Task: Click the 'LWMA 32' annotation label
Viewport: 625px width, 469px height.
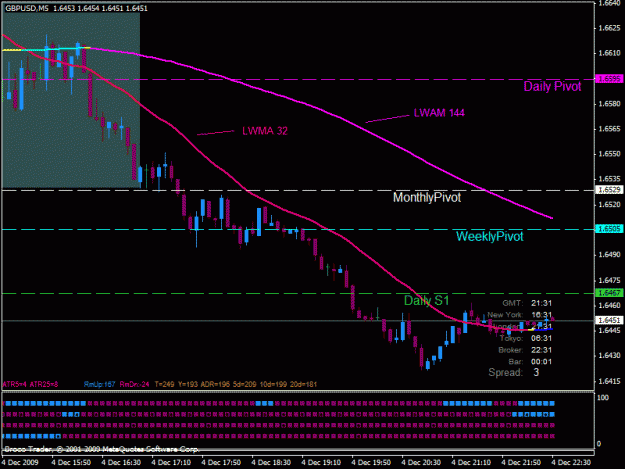Action: 265,131
